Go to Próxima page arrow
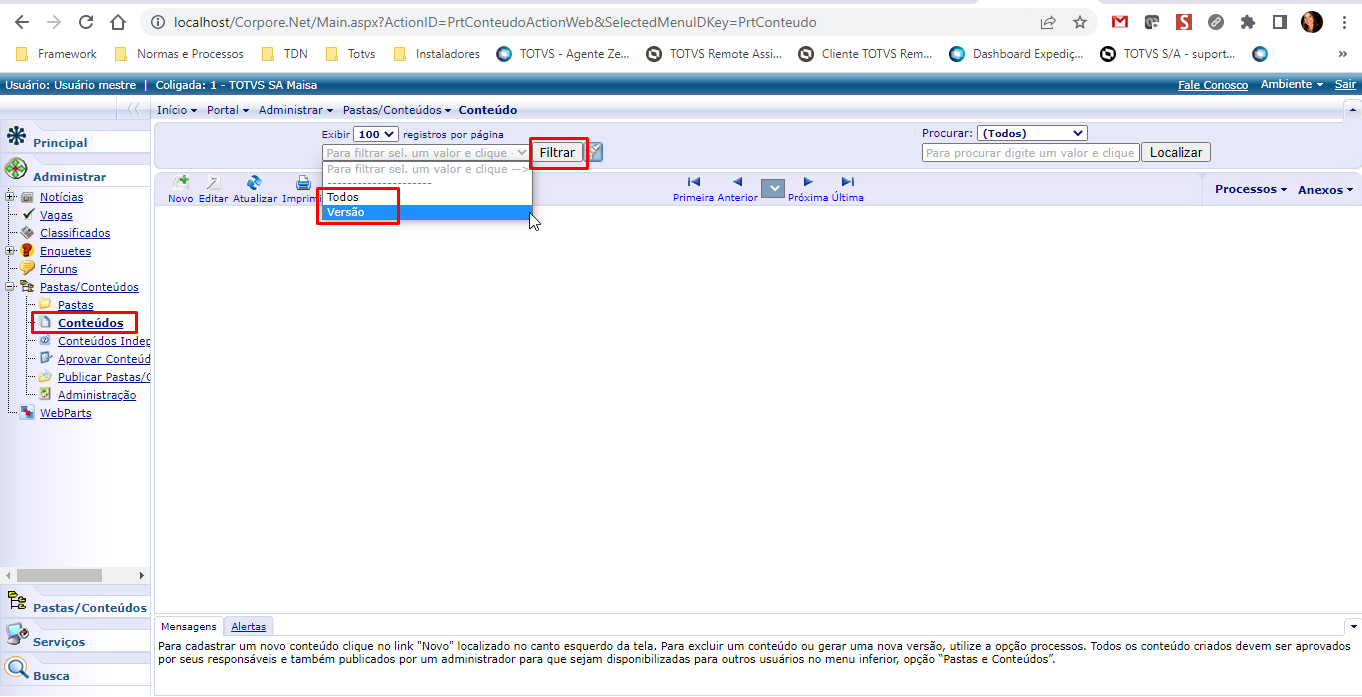This screenshot has width=1362, height=697. 808,182
